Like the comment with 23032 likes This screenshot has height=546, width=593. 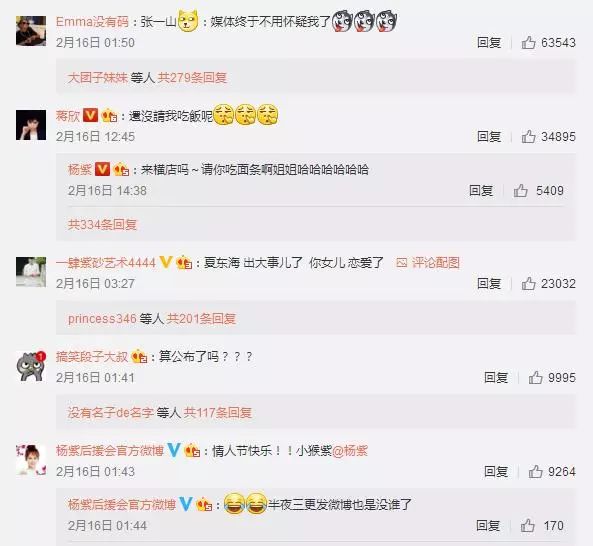coord(528,283)
